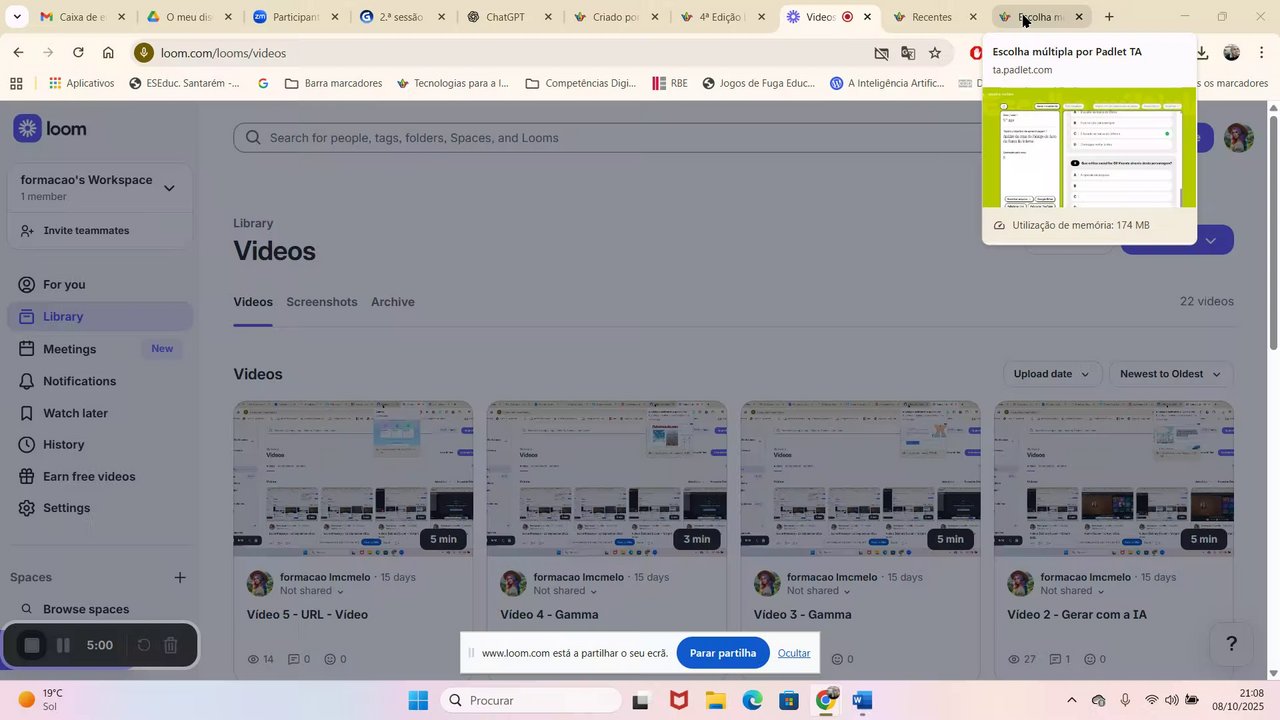Switch to the Archive tab

click(392, 302)
